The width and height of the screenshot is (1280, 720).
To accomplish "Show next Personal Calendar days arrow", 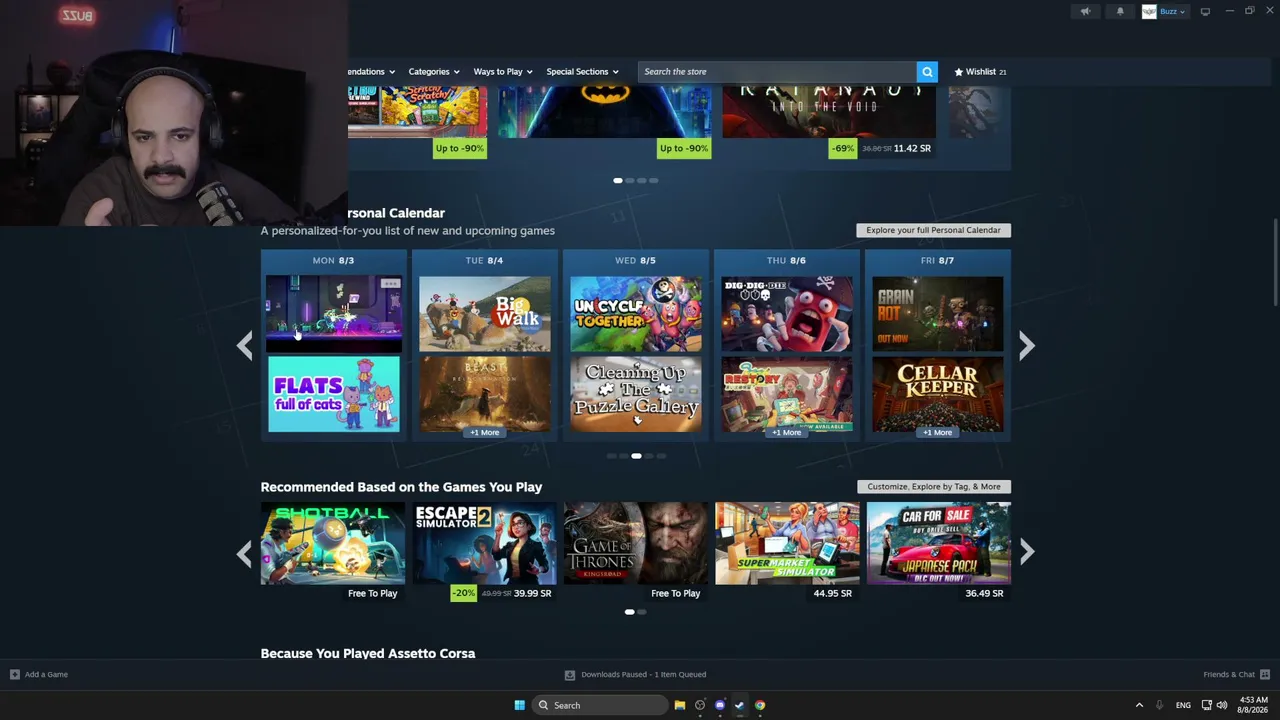I will tap(1027, 346).
